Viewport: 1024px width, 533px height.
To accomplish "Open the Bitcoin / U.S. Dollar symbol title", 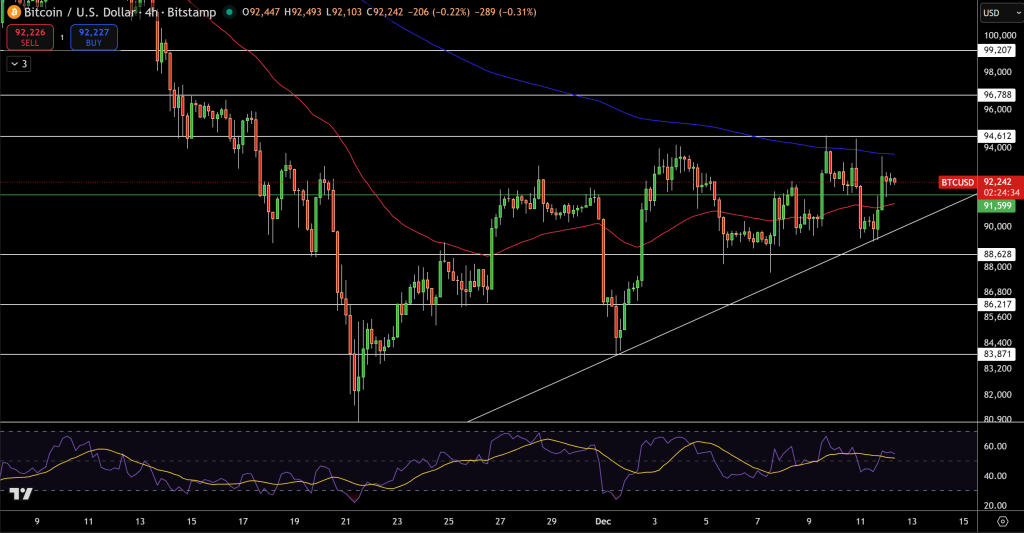I will point(120,12).
